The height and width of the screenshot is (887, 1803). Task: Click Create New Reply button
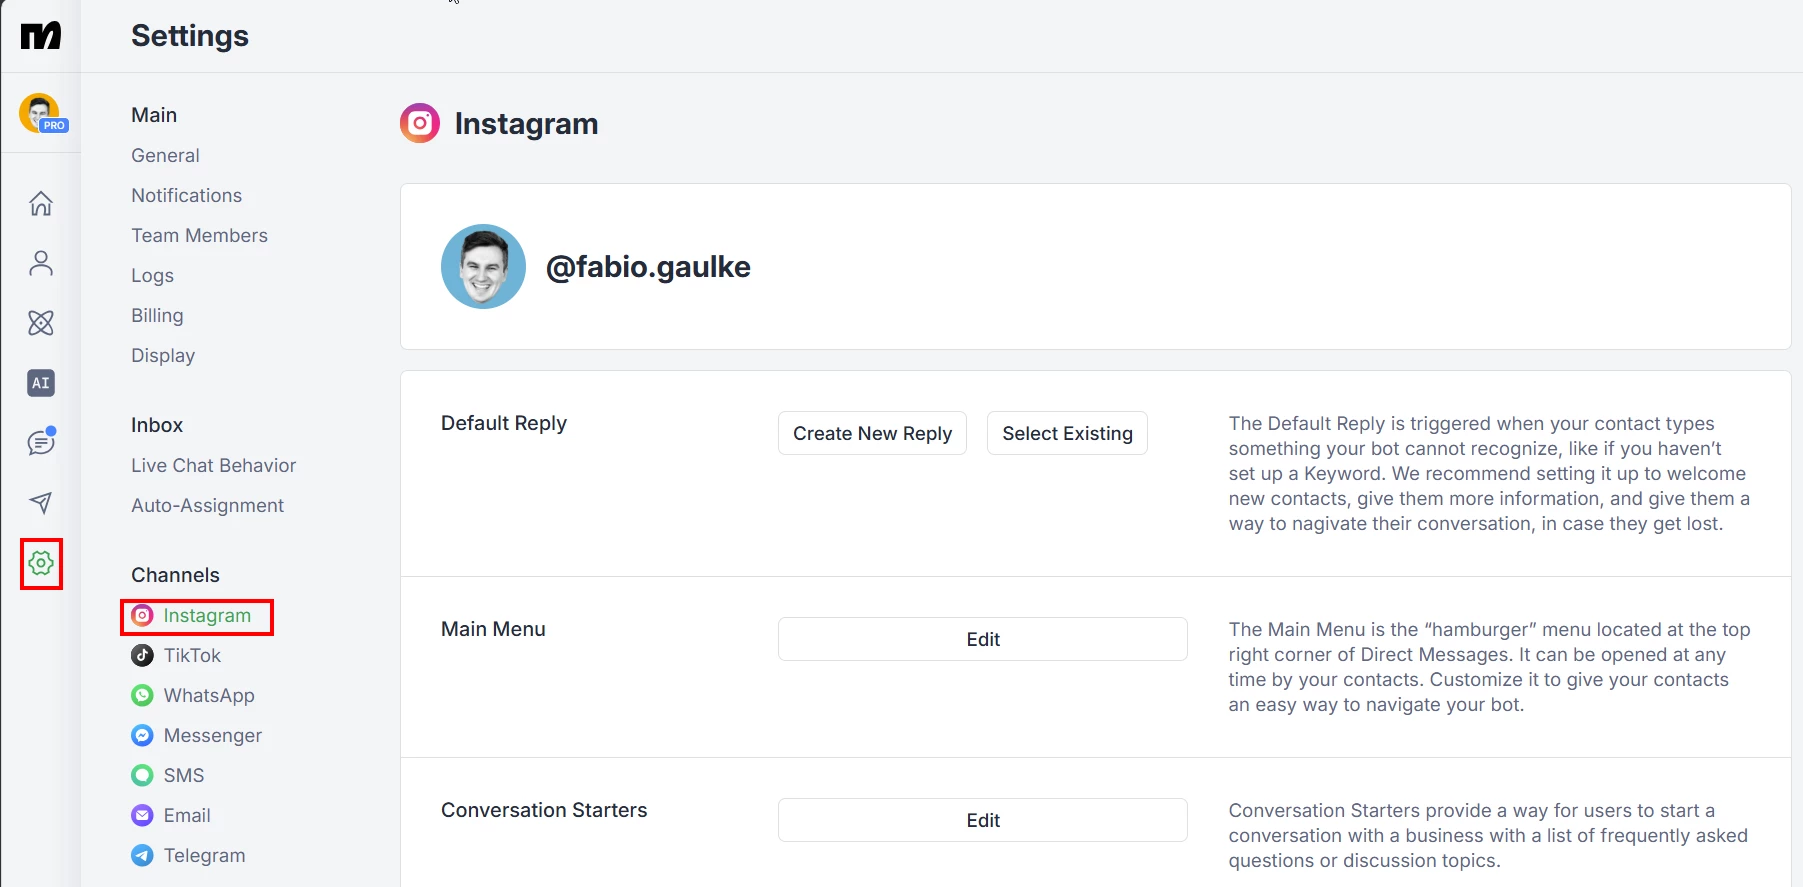872,433
